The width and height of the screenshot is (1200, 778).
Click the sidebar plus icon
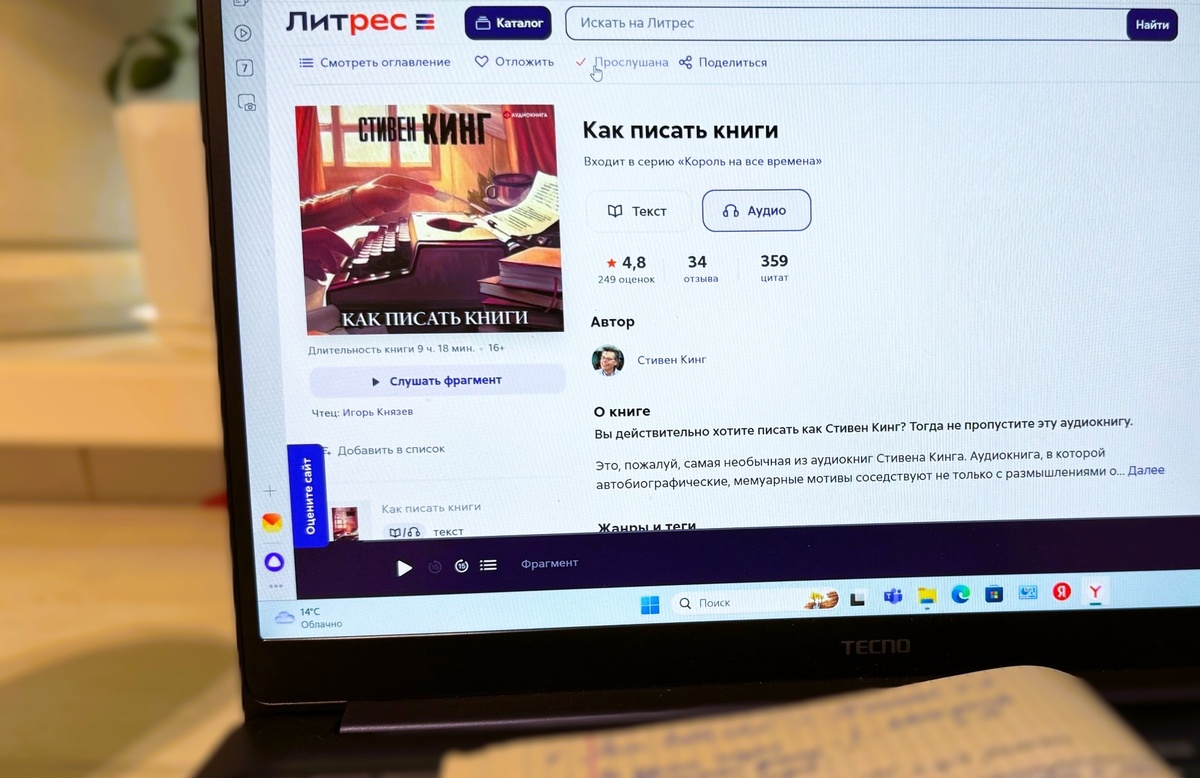pyautogui.click(x=269, y=491)
